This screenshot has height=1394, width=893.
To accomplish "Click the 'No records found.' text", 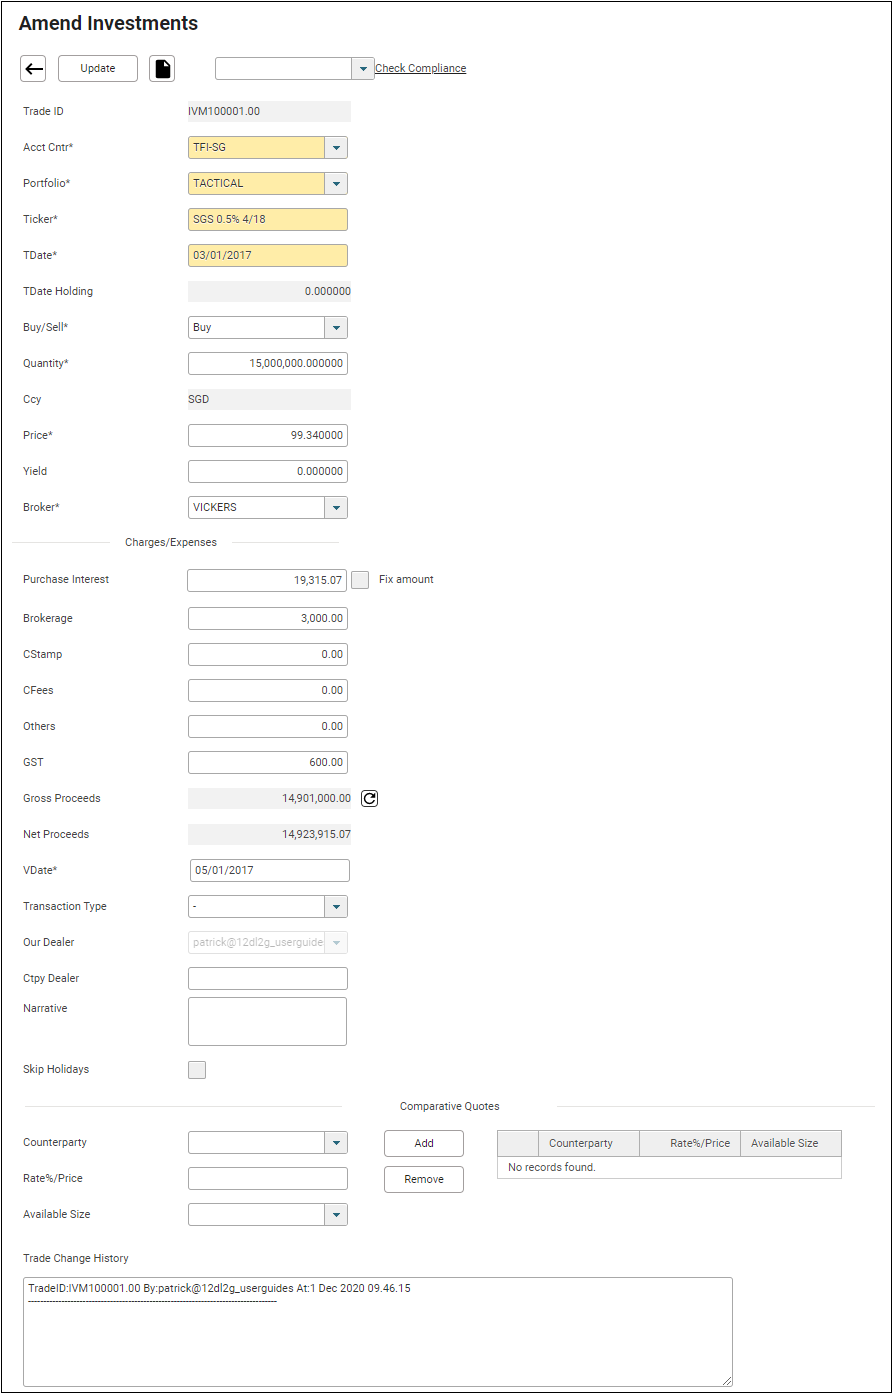I will (x=552, y=1168).
